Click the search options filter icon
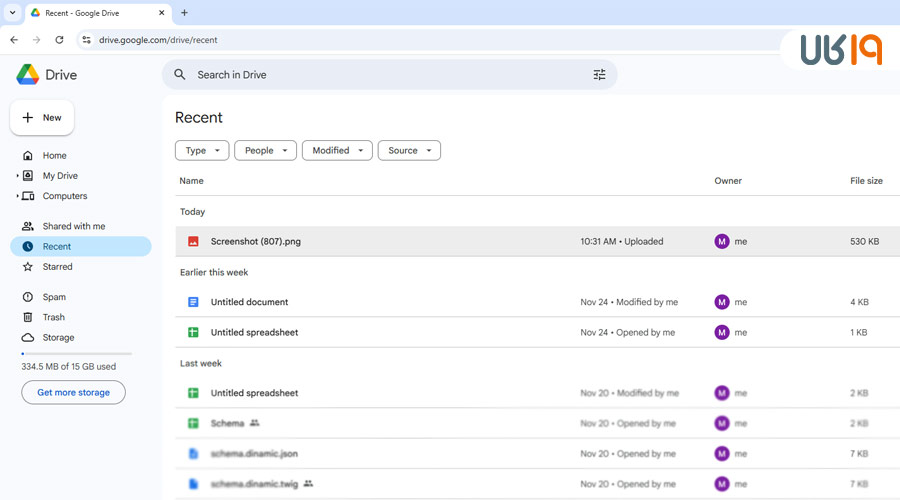The height and width of the screenshot is (500, 900). click(x=599, y=75)
